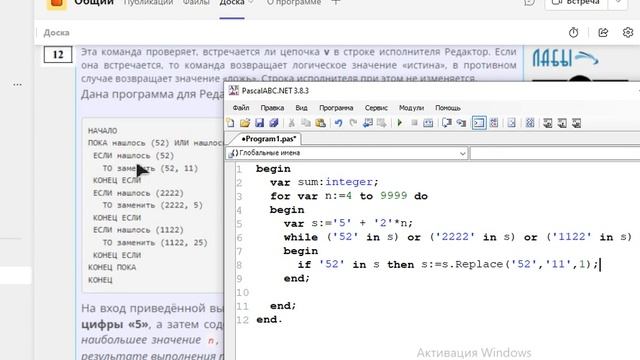This screenshot has height=360, width=640.
Task: Click the Format code icon
Action: 511,123
